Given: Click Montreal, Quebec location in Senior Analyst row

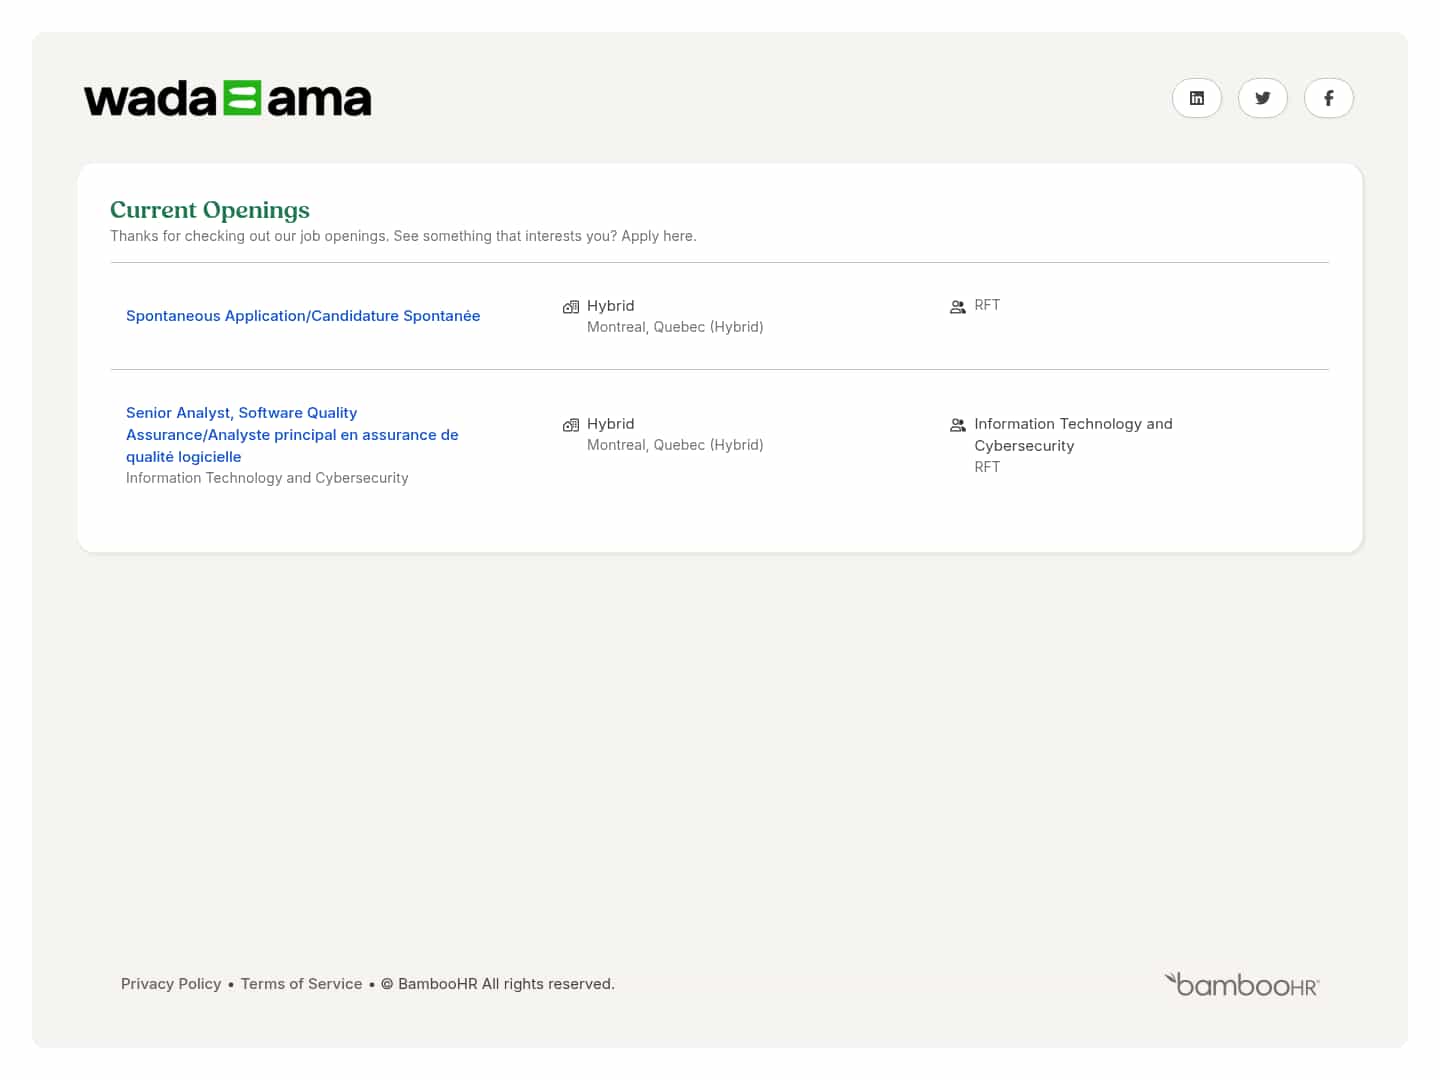Looking at the screenshot, I should [675, 445].
